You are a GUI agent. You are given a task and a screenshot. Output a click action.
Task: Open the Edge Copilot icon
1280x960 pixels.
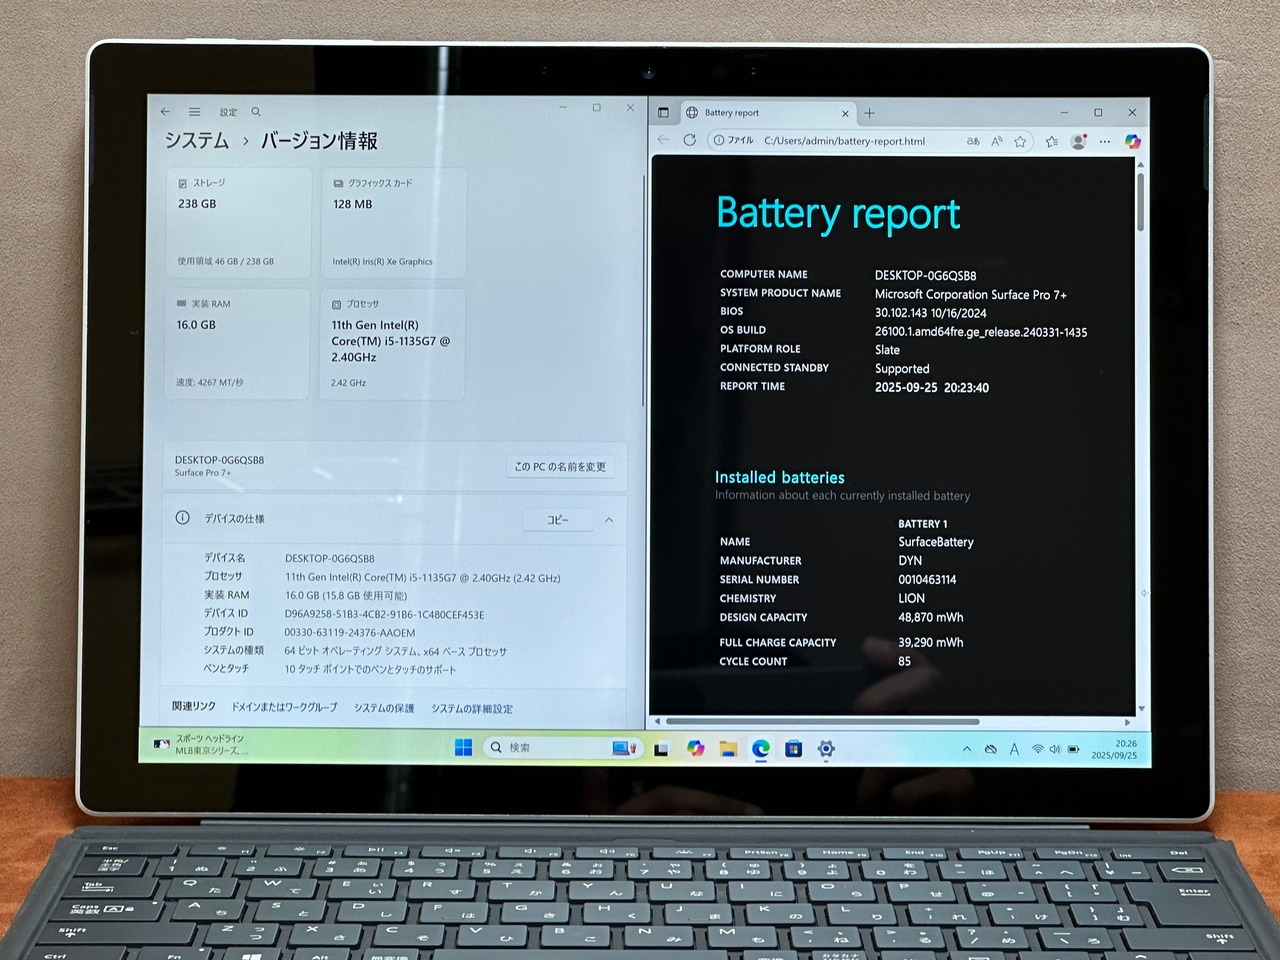1132,142
